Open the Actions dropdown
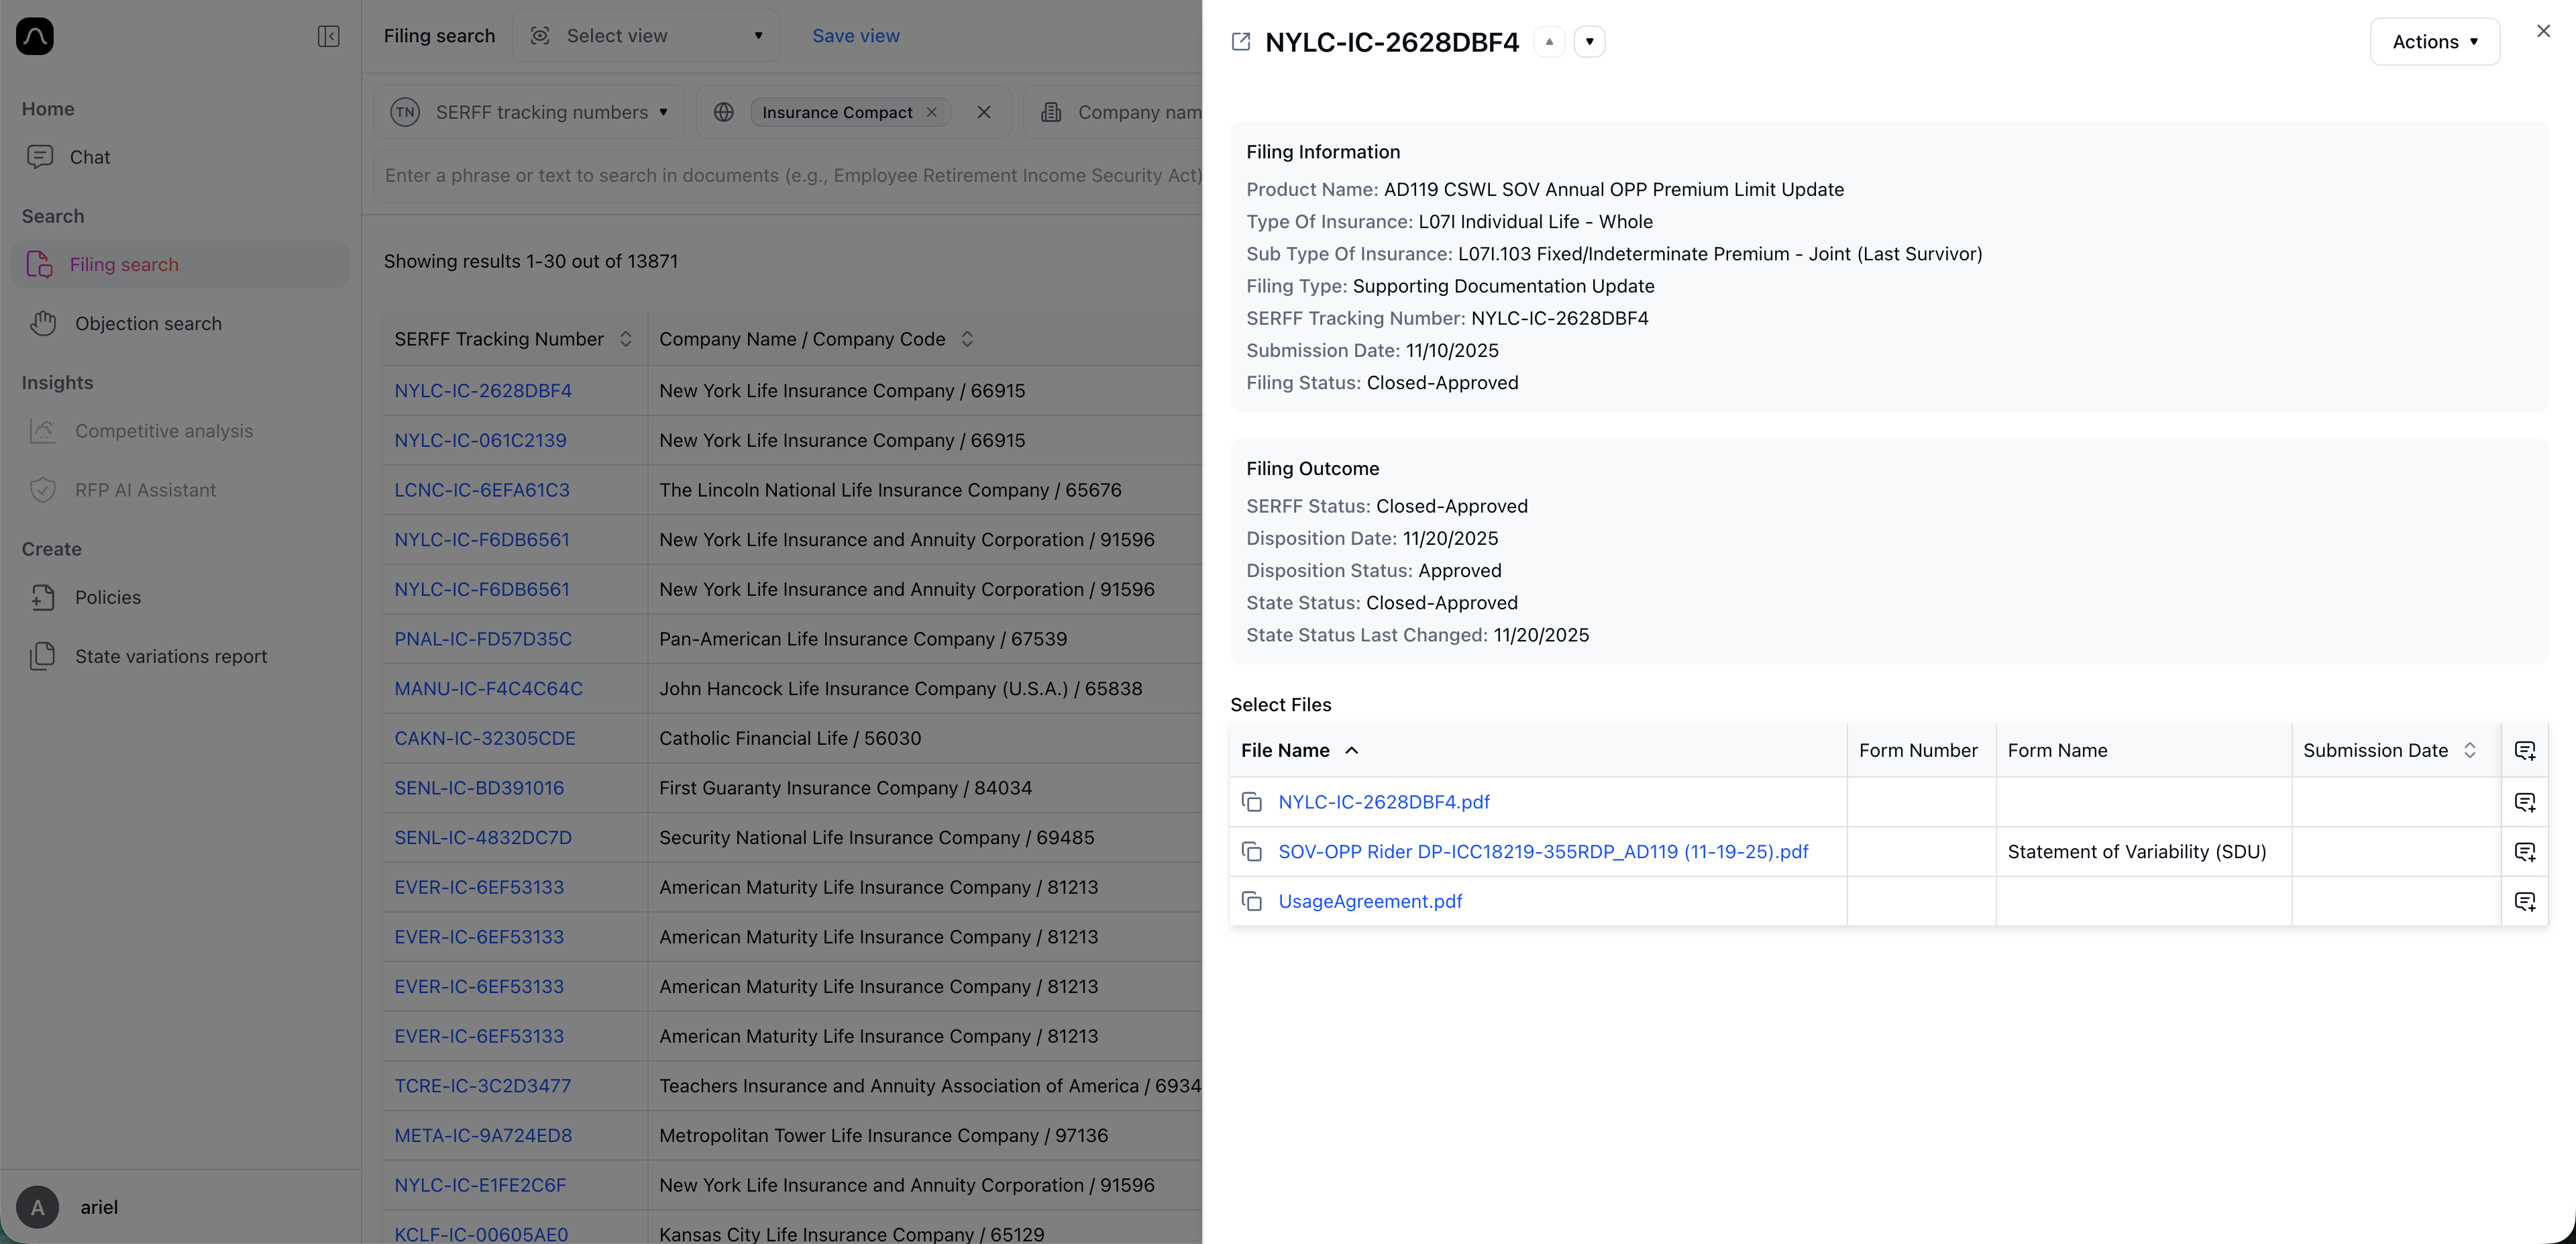 [2434, 42]
